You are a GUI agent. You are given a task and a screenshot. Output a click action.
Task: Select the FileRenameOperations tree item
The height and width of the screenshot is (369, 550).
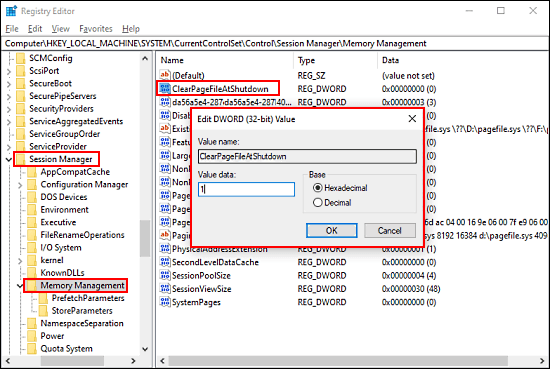[82, 235]
